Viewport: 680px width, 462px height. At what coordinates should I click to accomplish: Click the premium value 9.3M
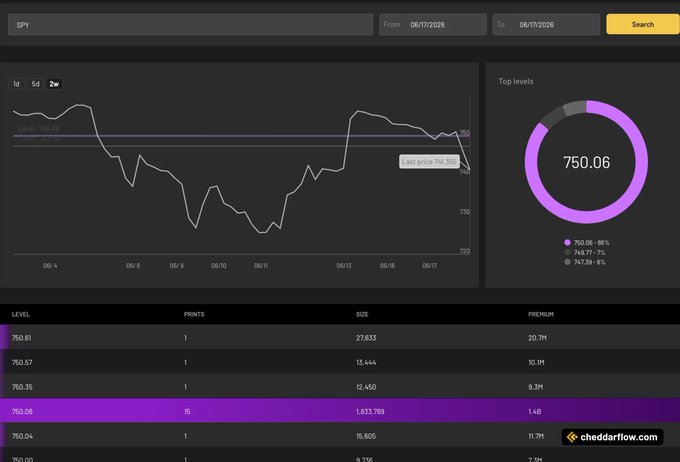(x=536, y=387)
